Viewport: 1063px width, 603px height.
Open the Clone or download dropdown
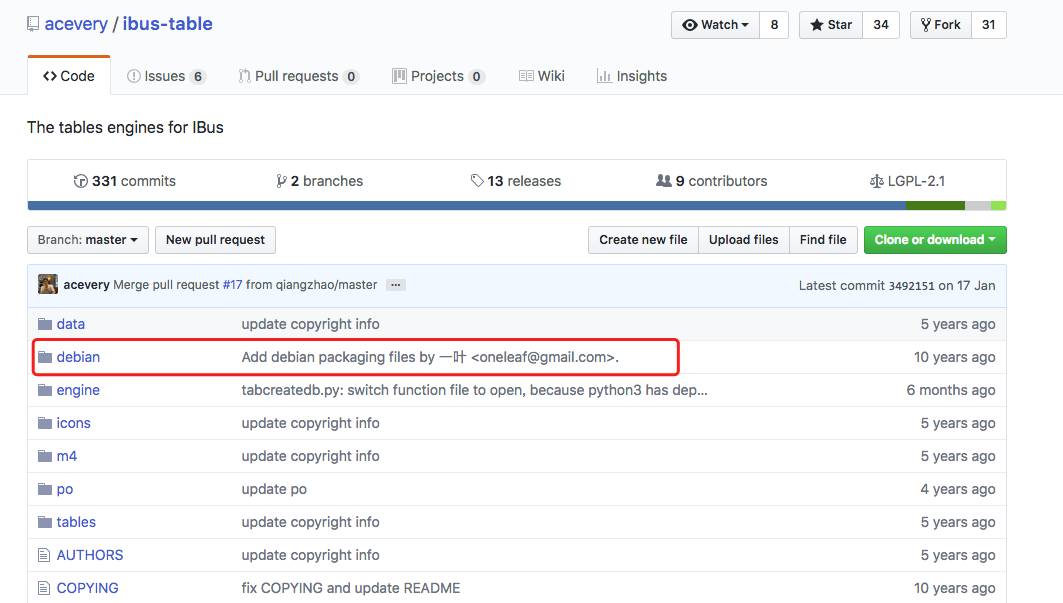tap(935, 240)
